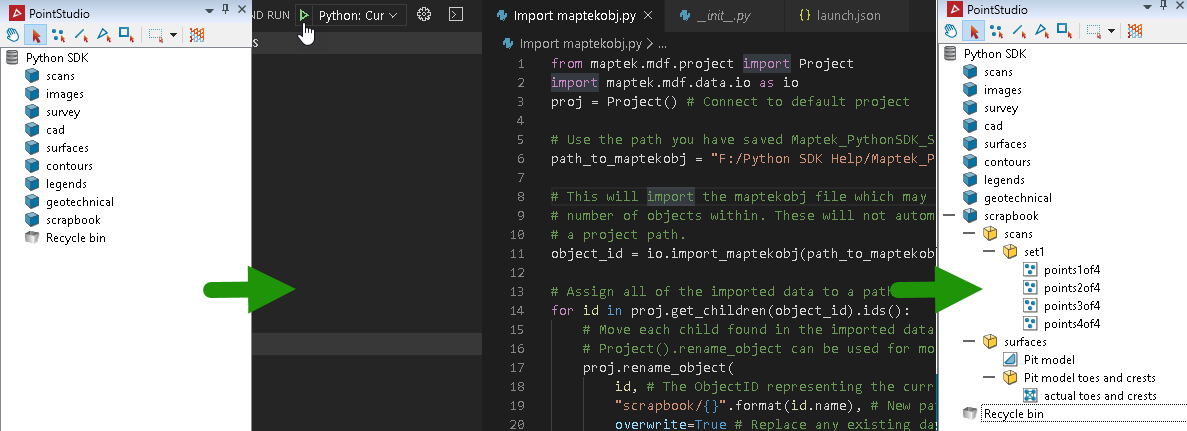Start debugging with the green Run arrow
1187x431 pixels.
[x=304, y=14]
